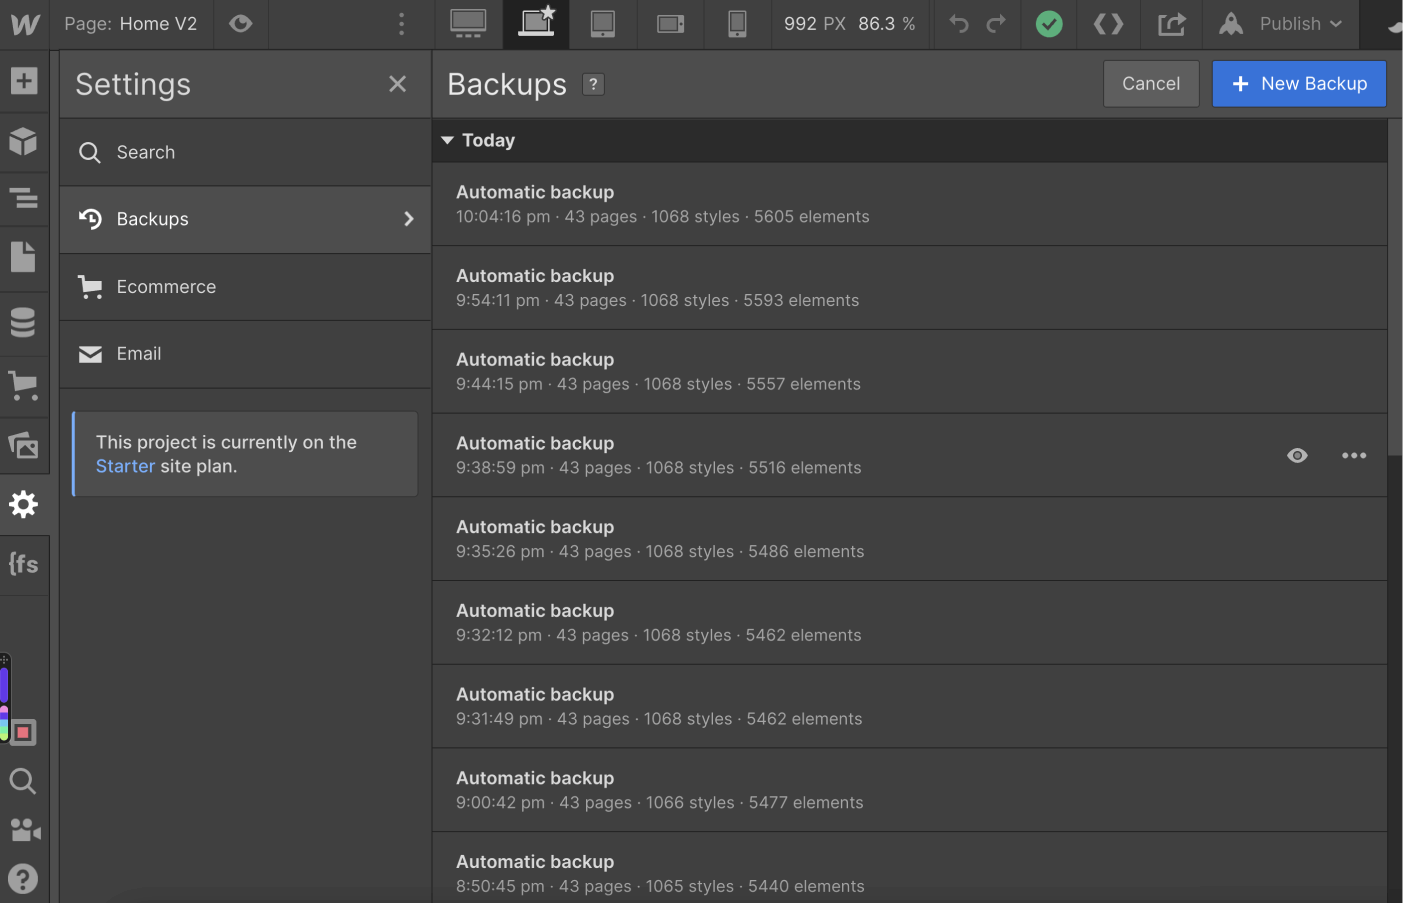
Task: Toggle preview mode with the eye icon
Action: (x=240, y=24)
